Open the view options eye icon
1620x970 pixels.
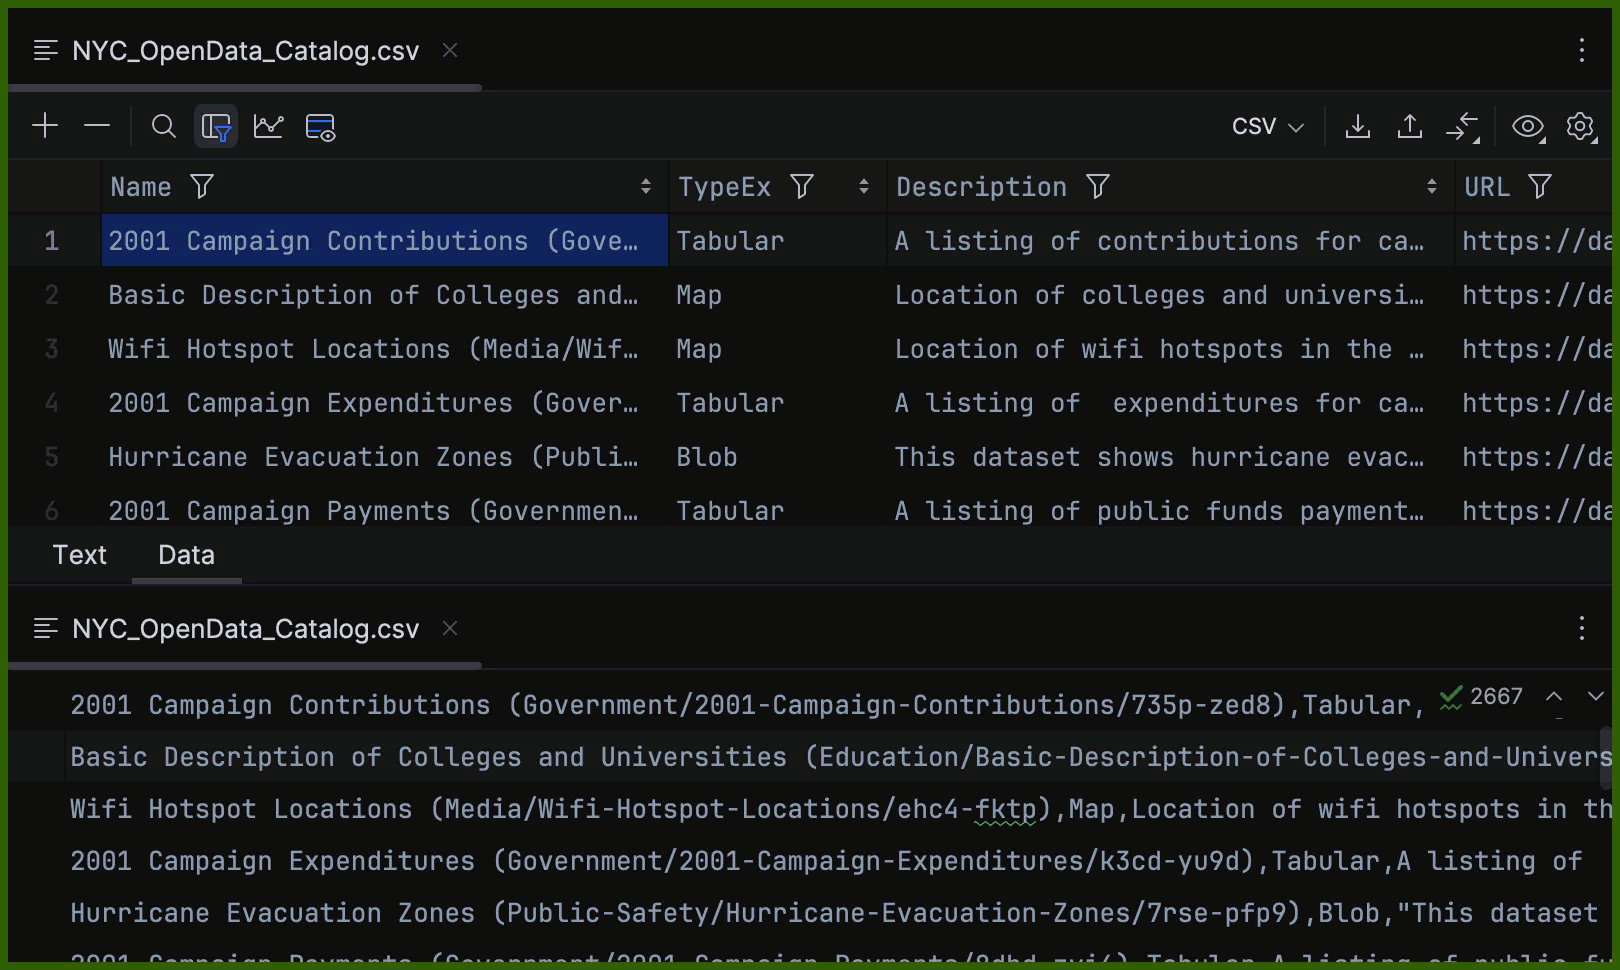coord(1527,127)
